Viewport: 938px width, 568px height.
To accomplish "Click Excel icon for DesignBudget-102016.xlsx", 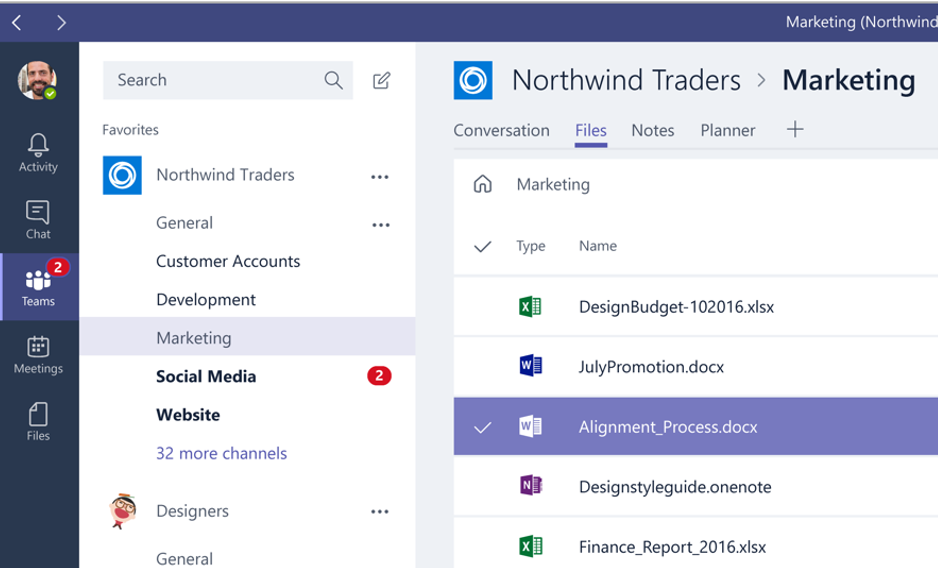I will tap(530, 306).
